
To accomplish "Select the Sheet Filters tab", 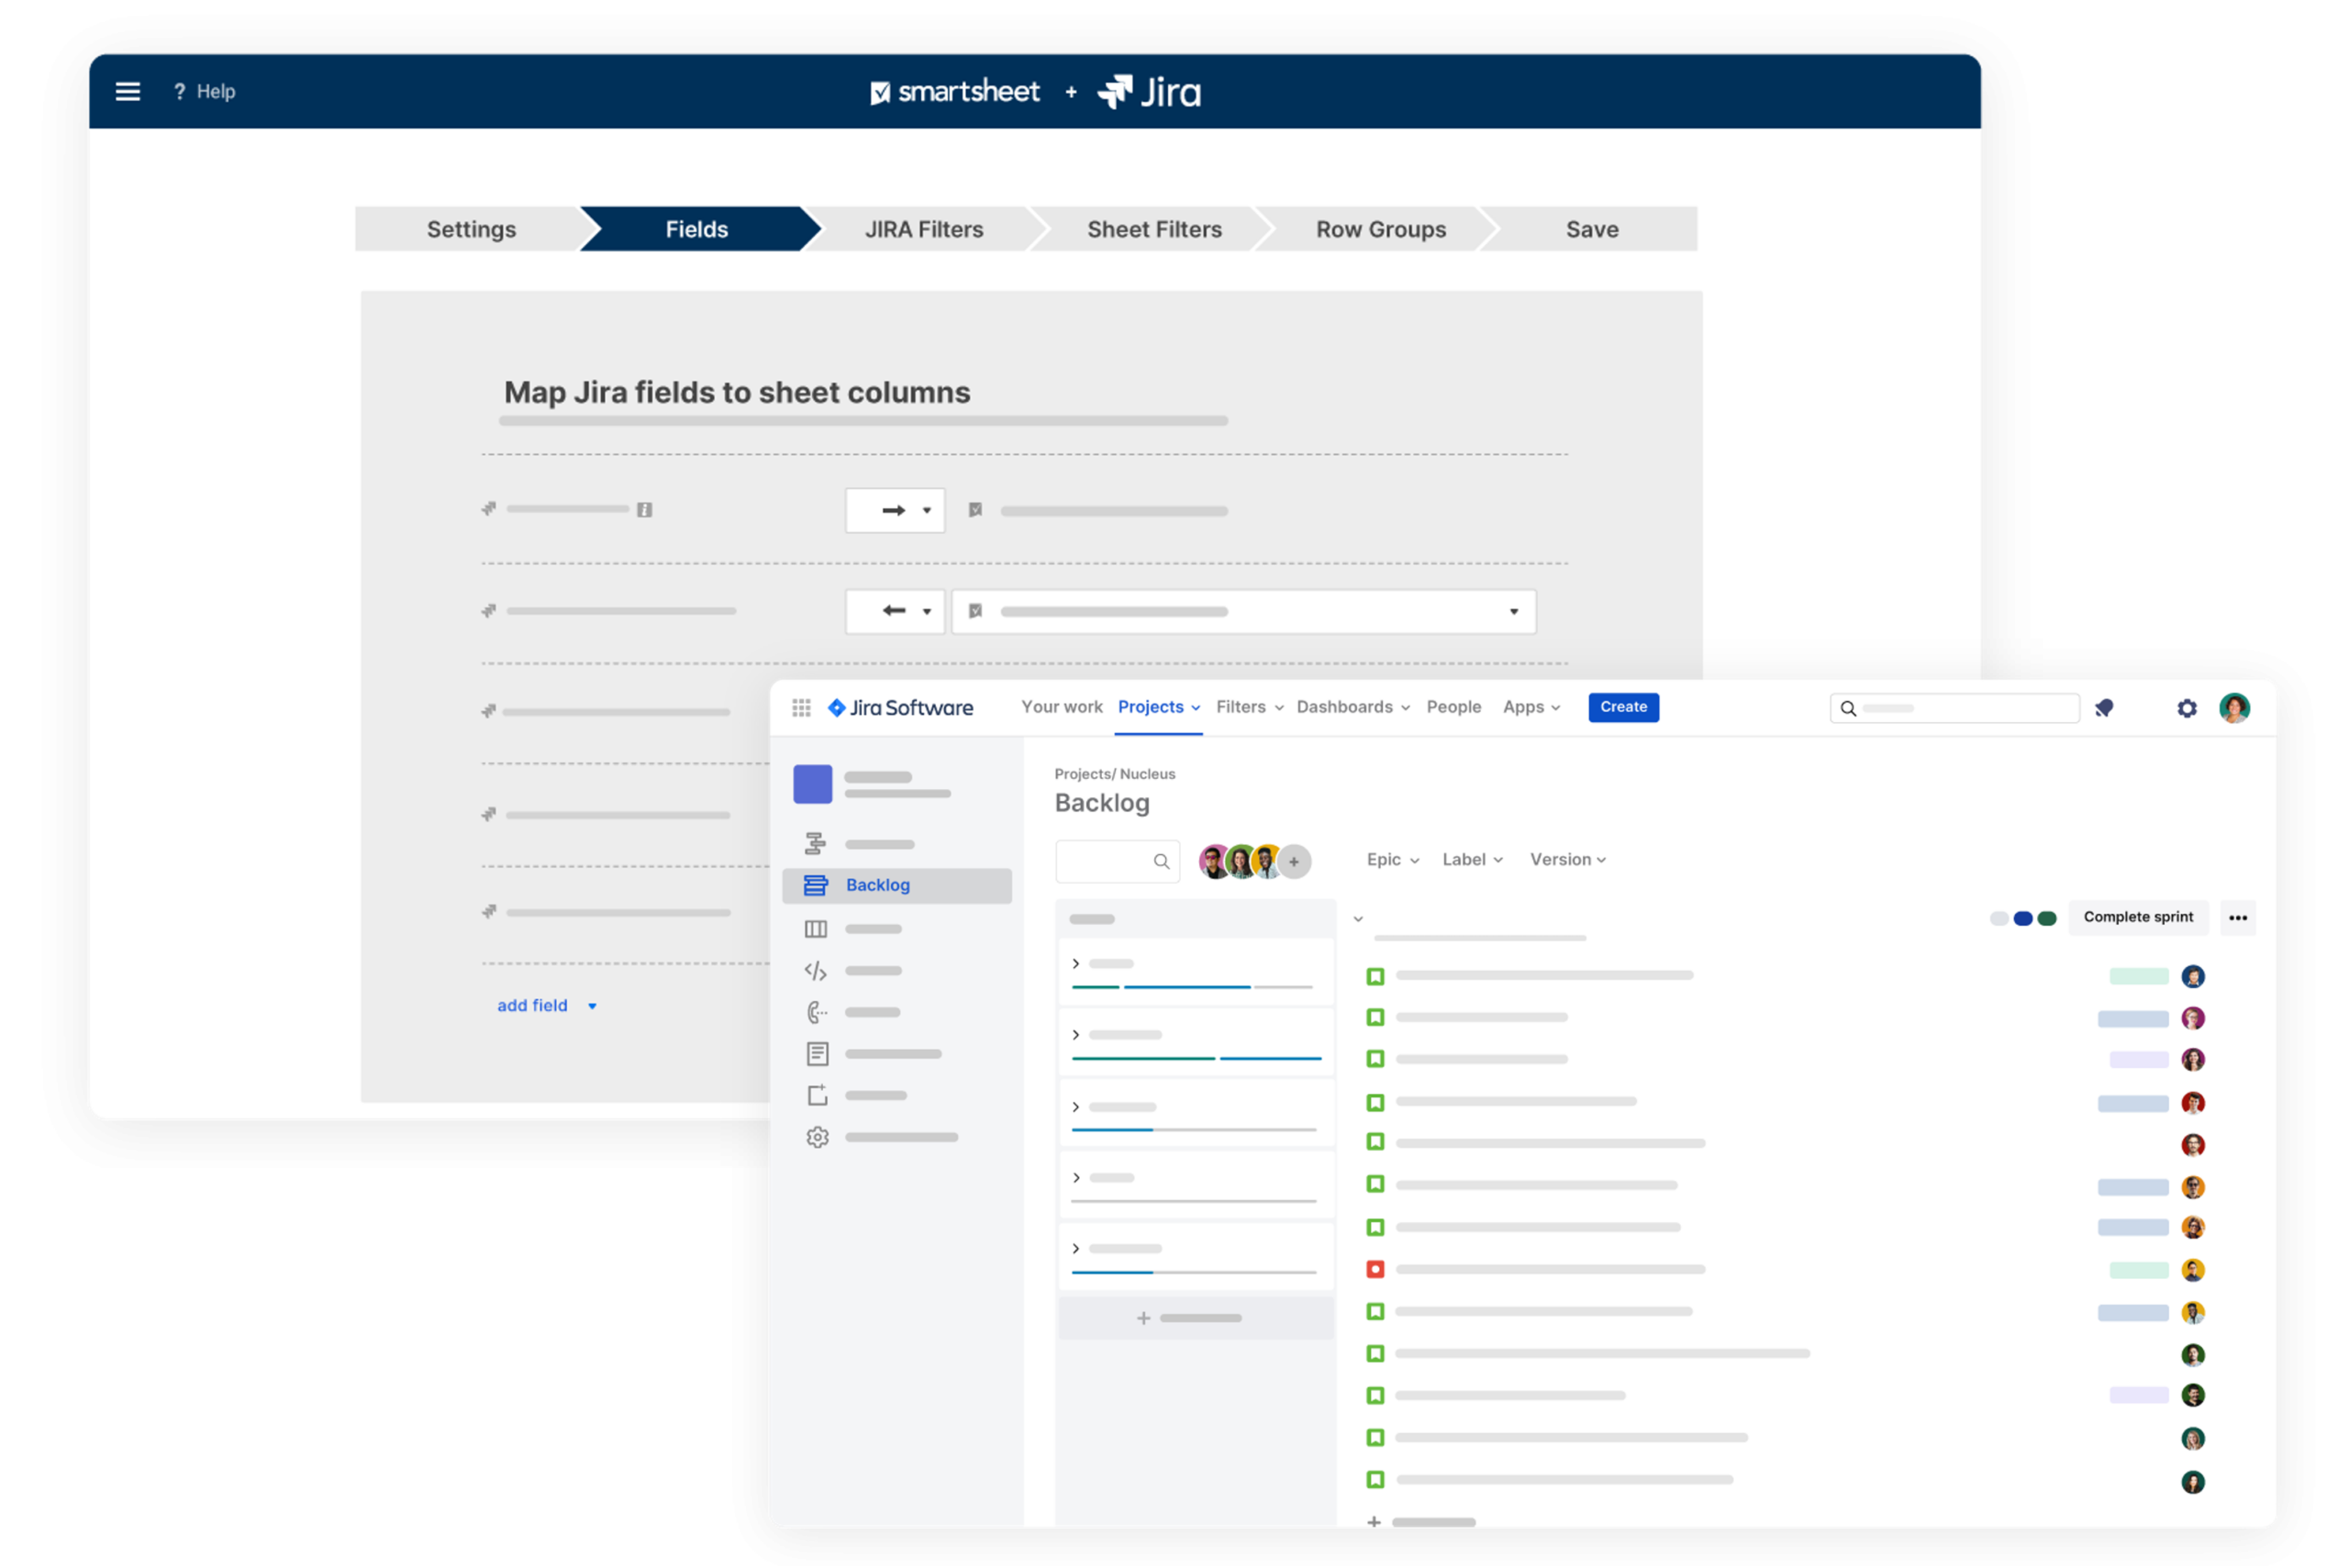I will [1154, 228].
